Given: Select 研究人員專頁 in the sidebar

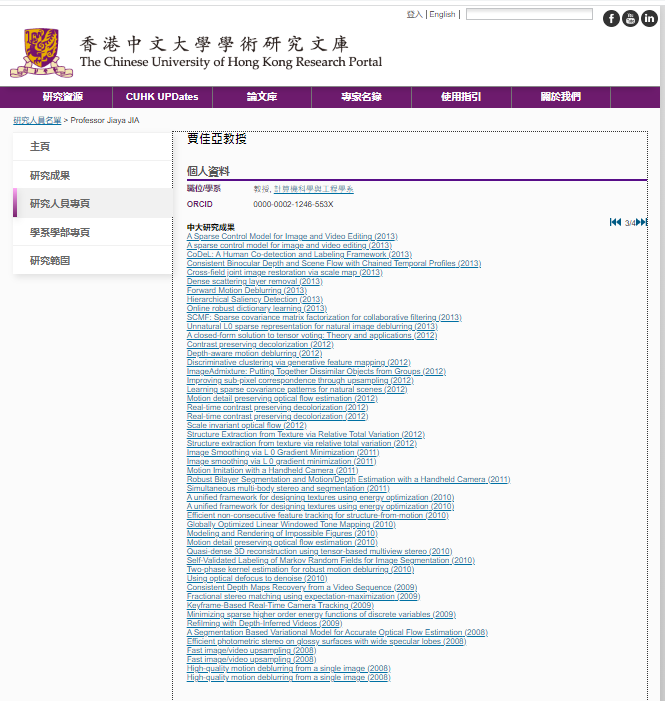Looking at the screenshot, I should coord(93,203).
